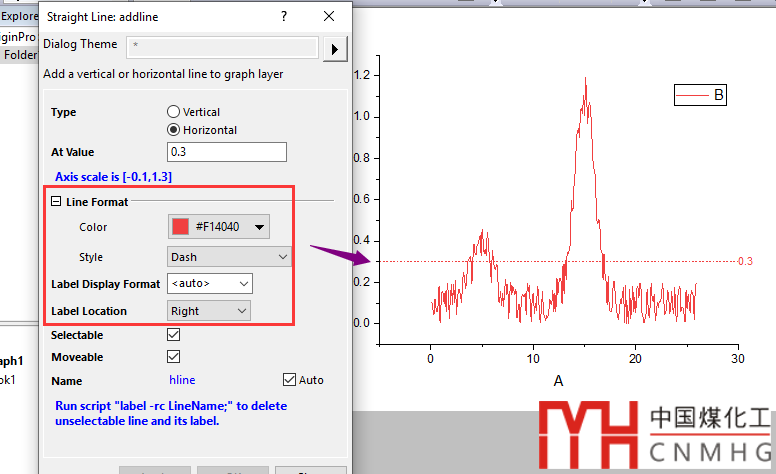Click the legend box labeled B

pyautogui.click(x=699, y=96)
